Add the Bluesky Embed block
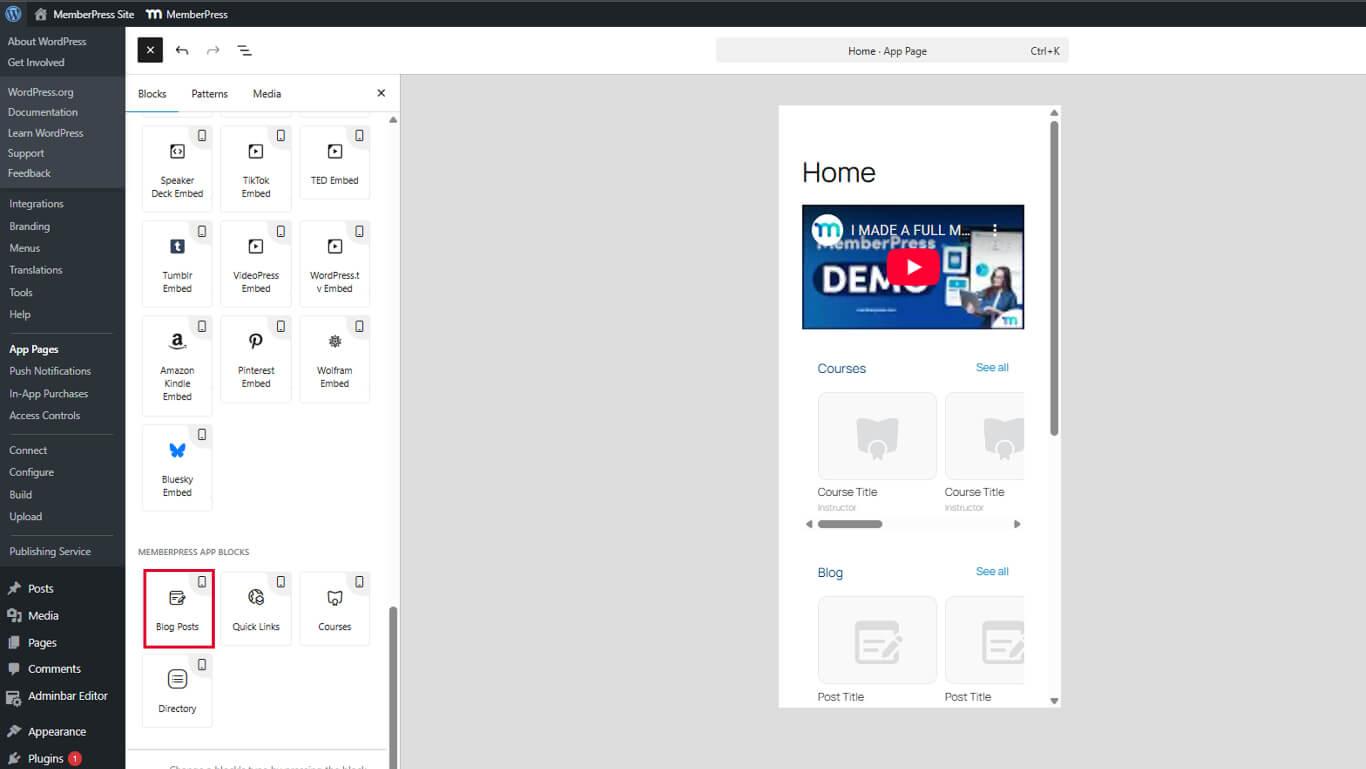The height and width of the screenshot is (769, 1366). click(x=177, y=467)
